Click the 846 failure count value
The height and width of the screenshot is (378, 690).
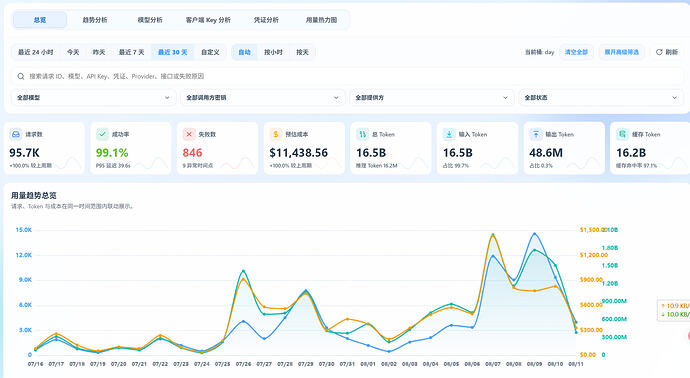192,153
